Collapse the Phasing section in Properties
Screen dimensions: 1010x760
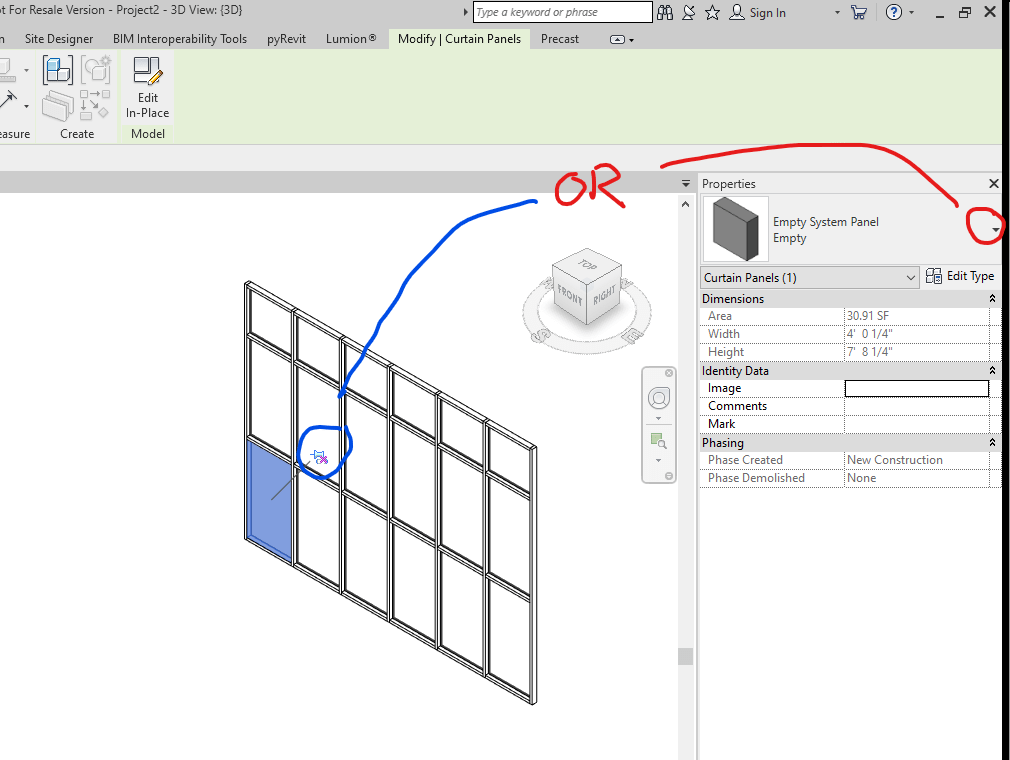(991, 441)
